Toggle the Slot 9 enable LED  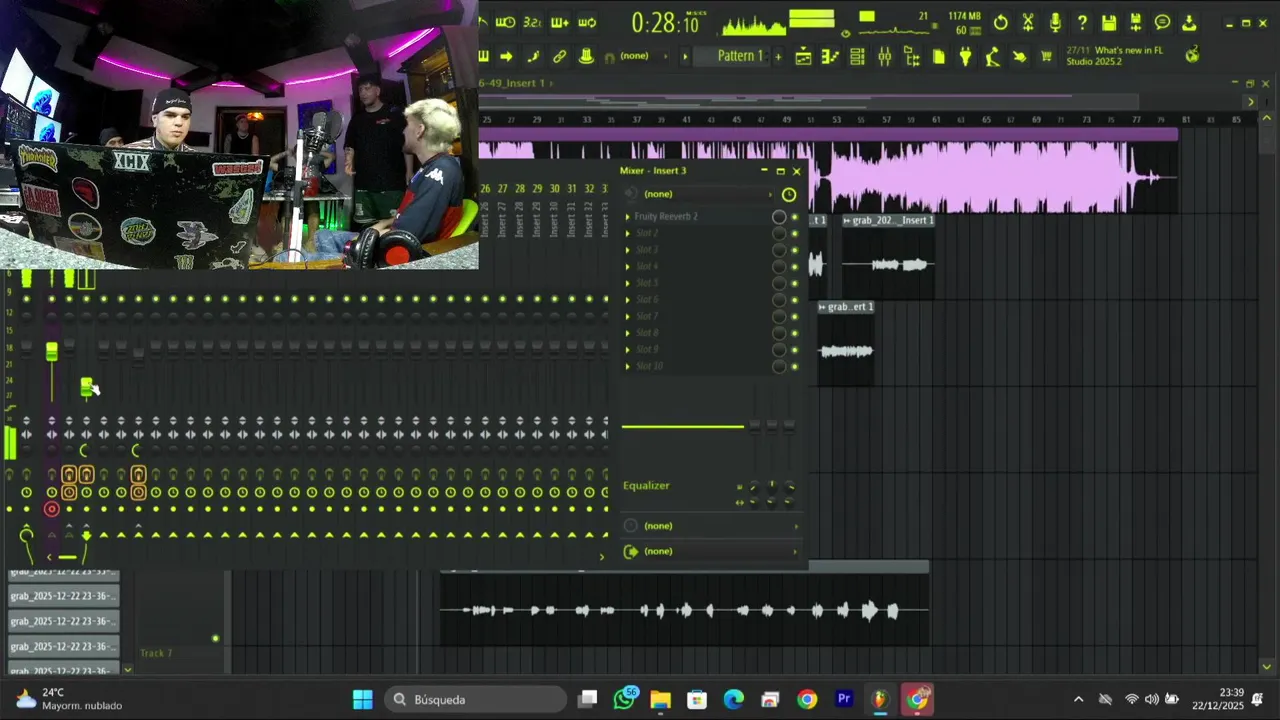coord(795,350)
